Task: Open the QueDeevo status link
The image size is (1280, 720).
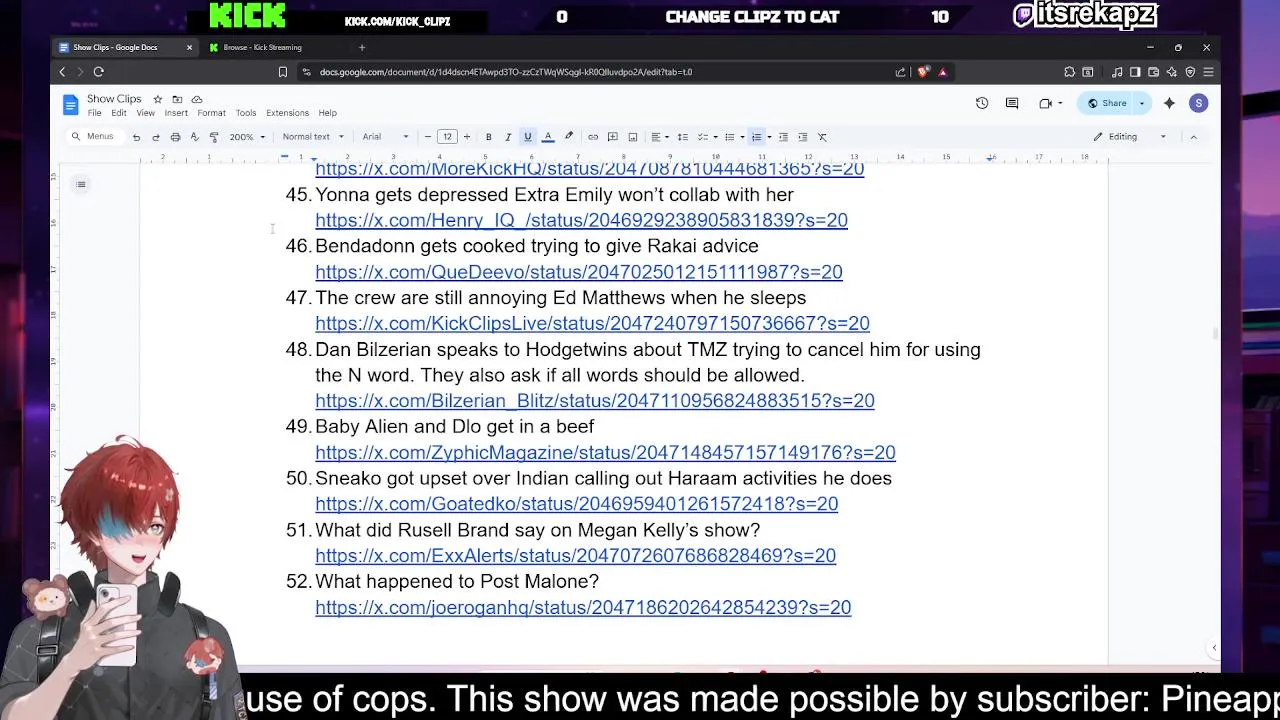Action: [x=579, y=272]
